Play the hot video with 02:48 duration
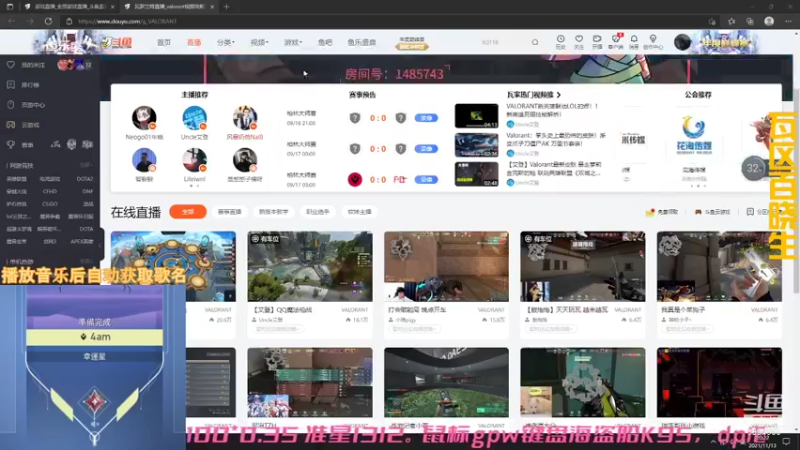The height and width of the screenshot is (450, 800). point(477,174)
